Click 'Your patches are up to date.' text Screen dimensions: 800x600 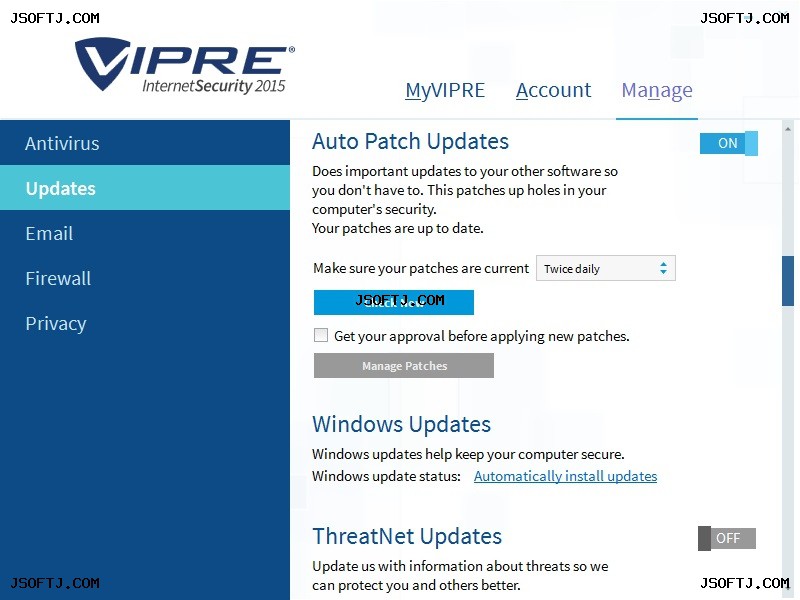397,228
